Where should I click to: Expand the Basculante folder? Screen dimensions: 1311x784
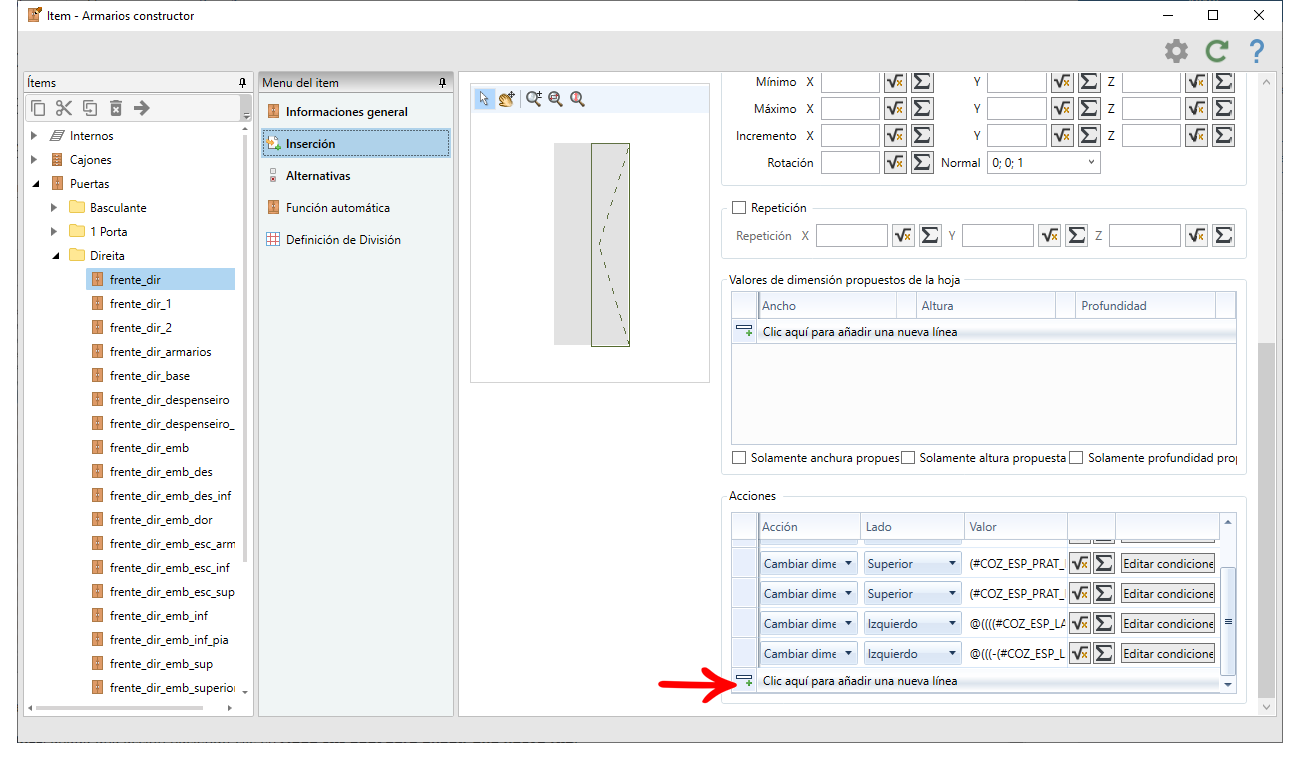coord(54,208)
